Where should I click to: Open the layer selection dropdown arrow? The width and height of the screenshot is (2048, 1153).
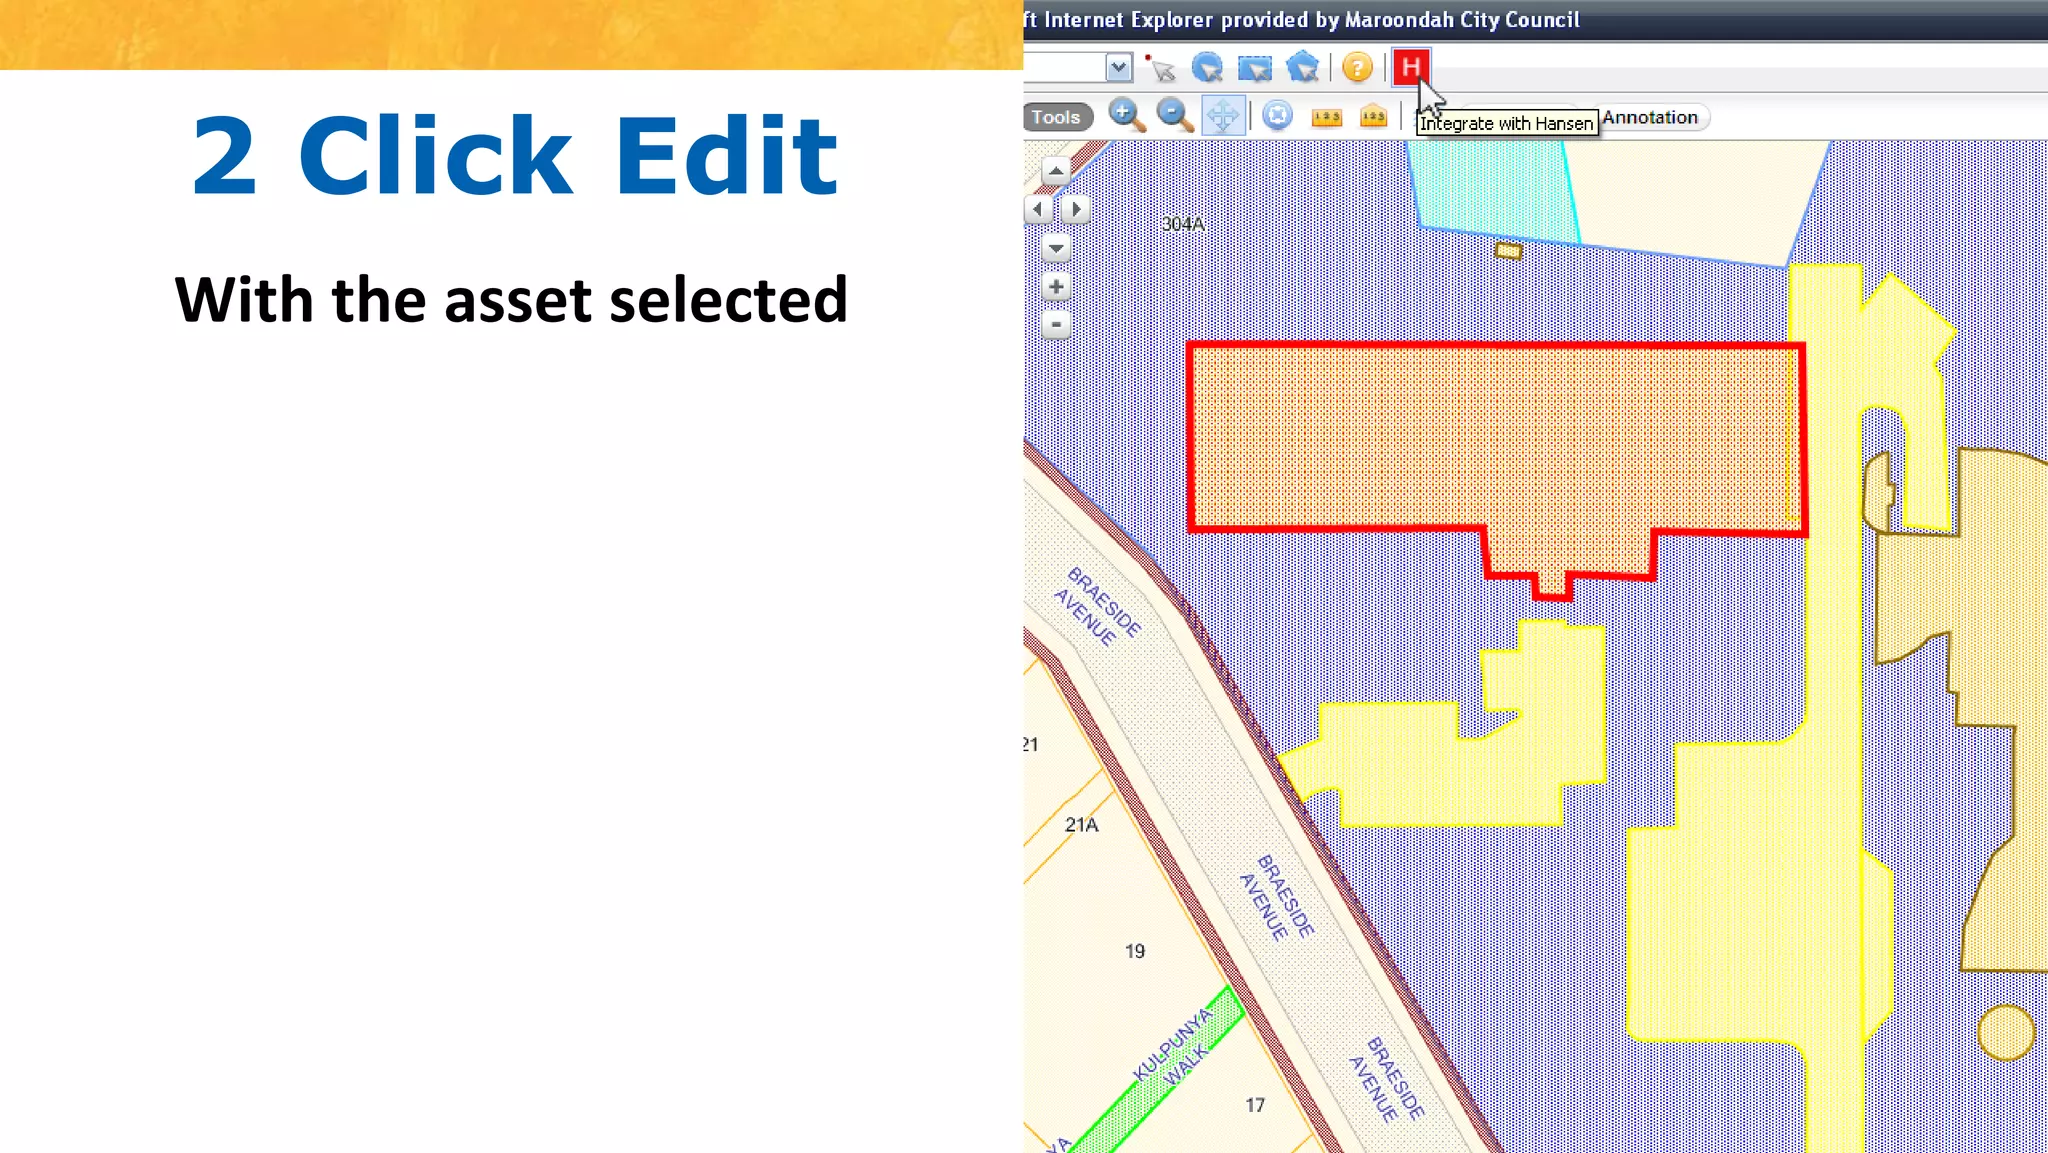(1118, 67)
